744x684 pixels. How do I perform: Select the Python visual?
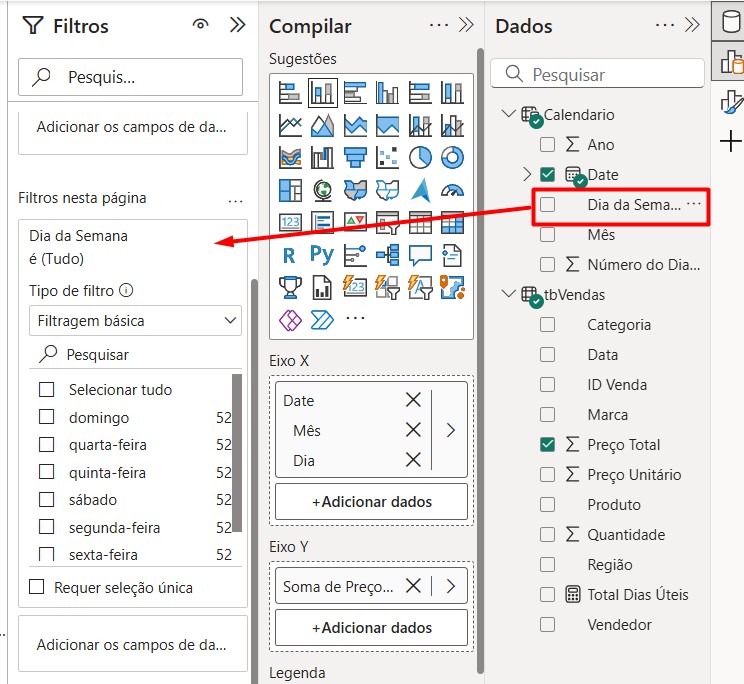point(323,255)
